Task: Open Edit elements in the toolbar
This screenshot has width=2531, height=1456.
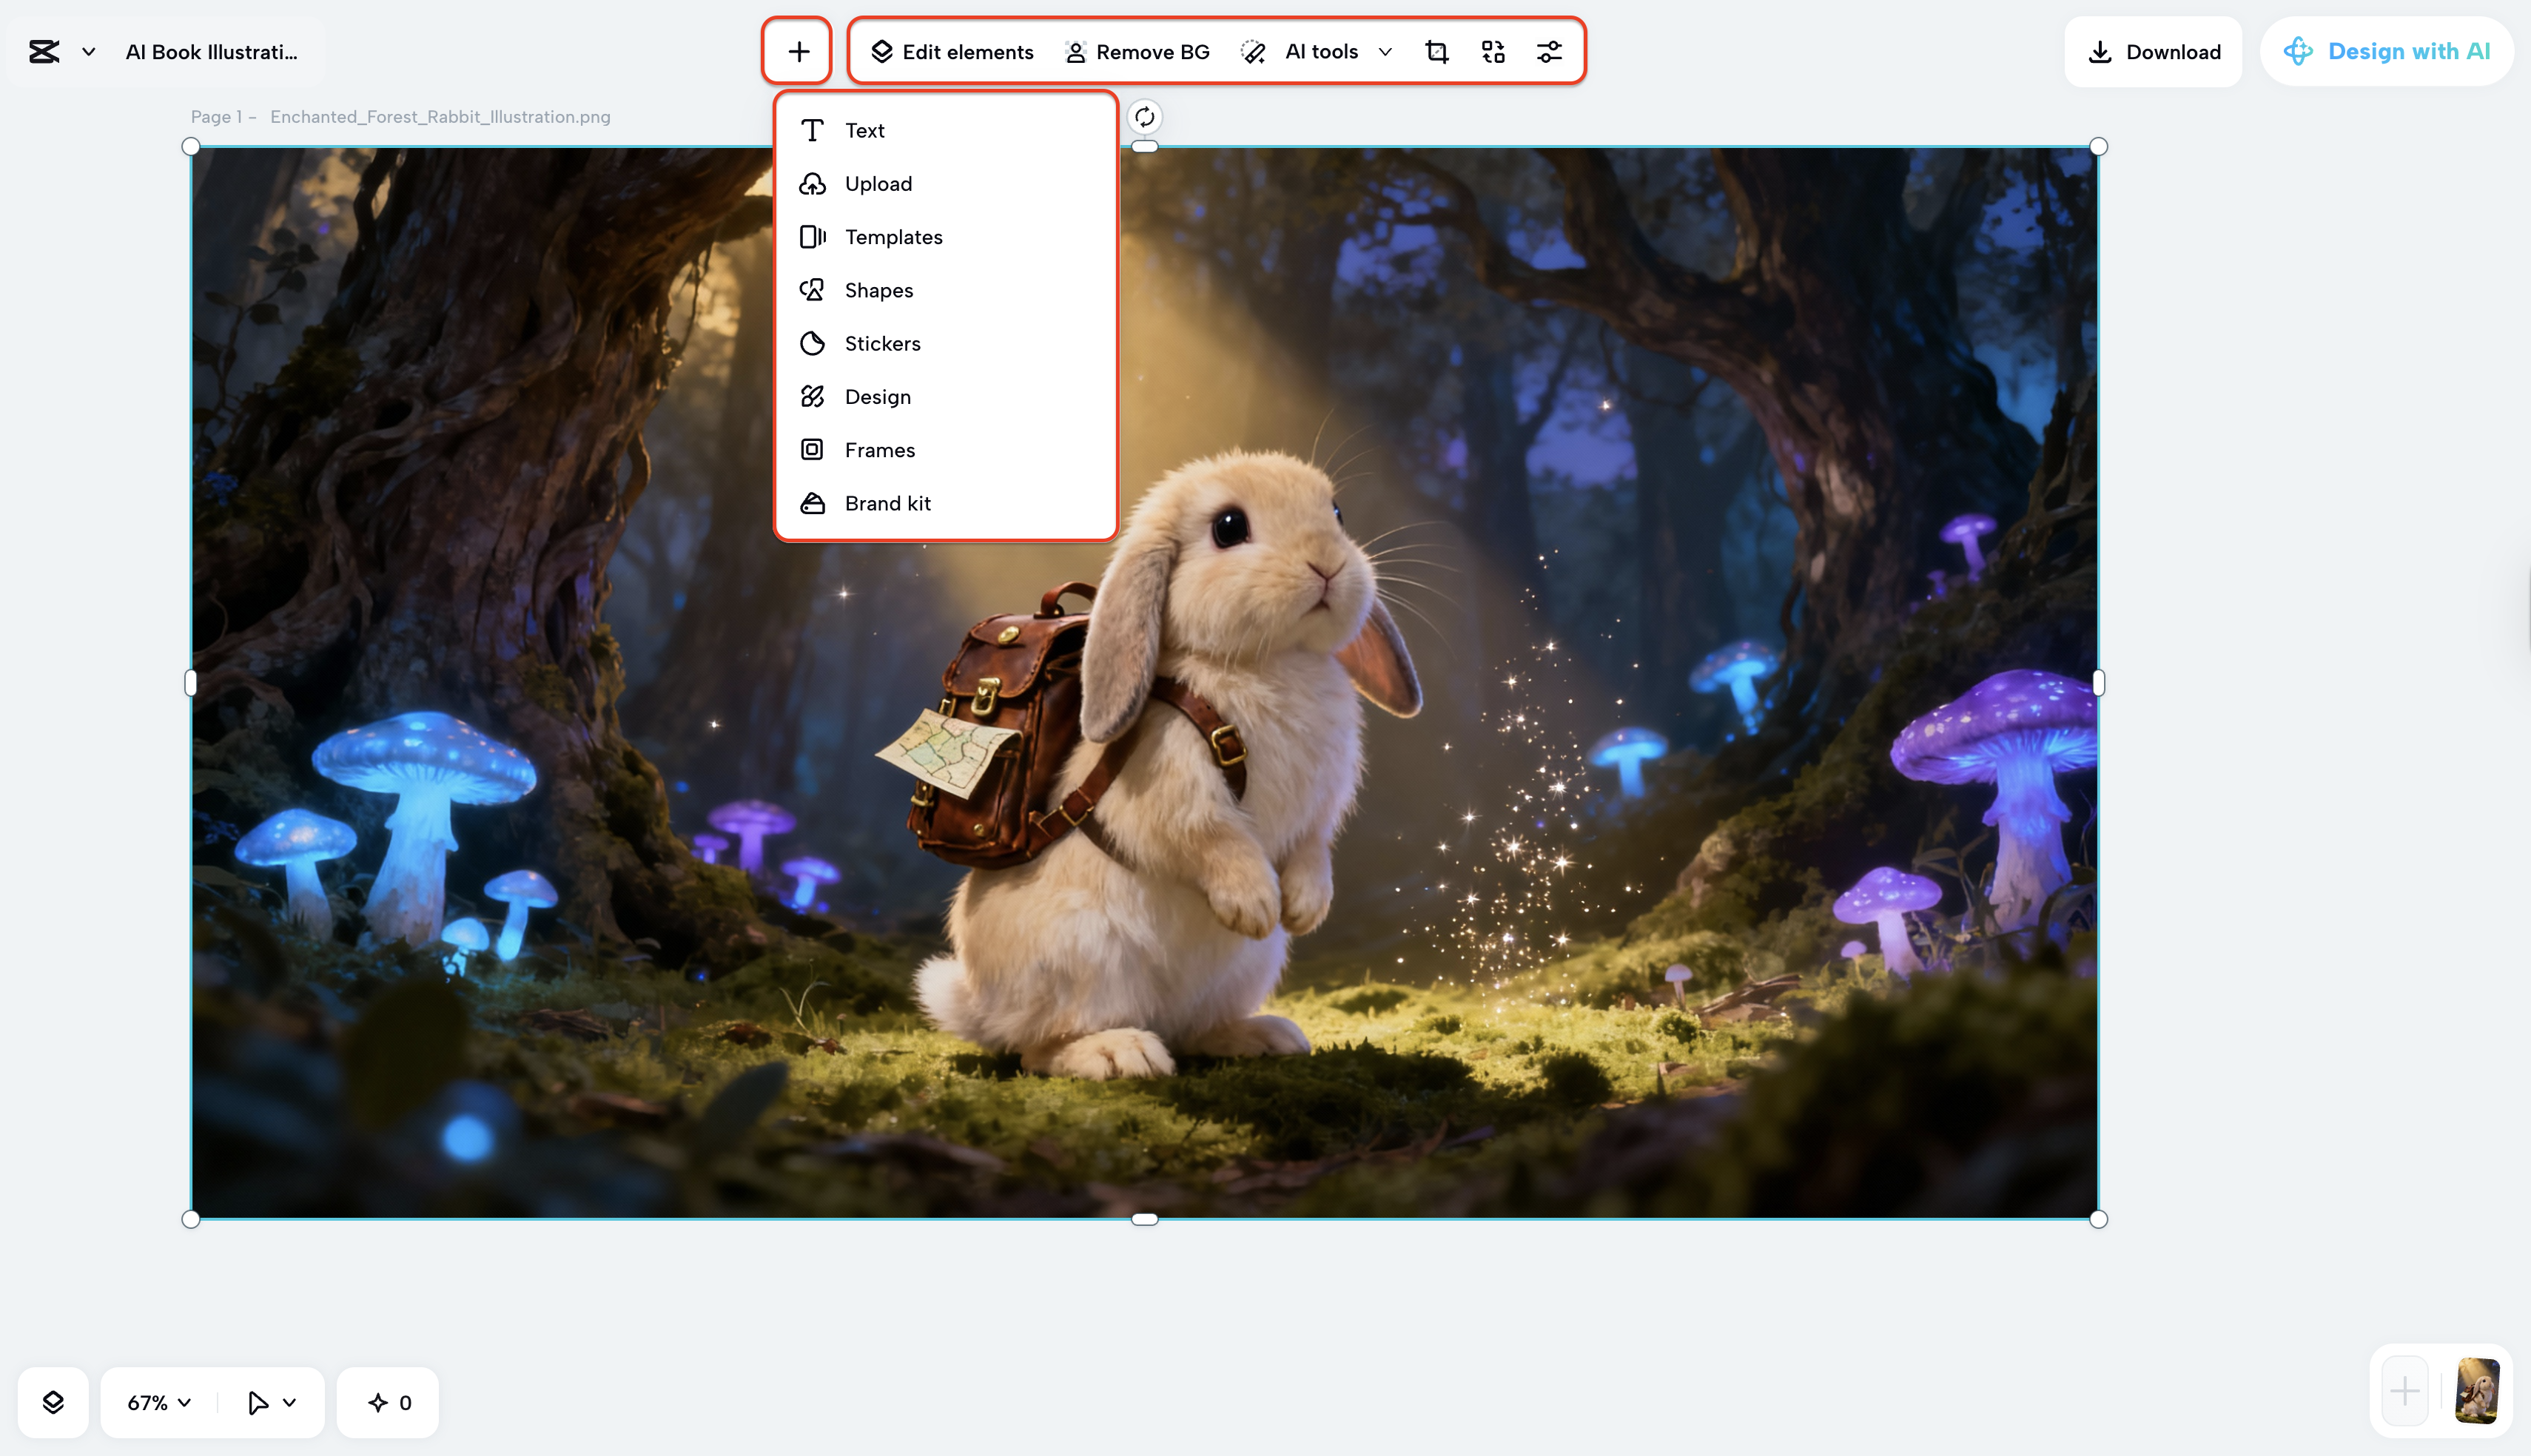Action: (952, 51)
